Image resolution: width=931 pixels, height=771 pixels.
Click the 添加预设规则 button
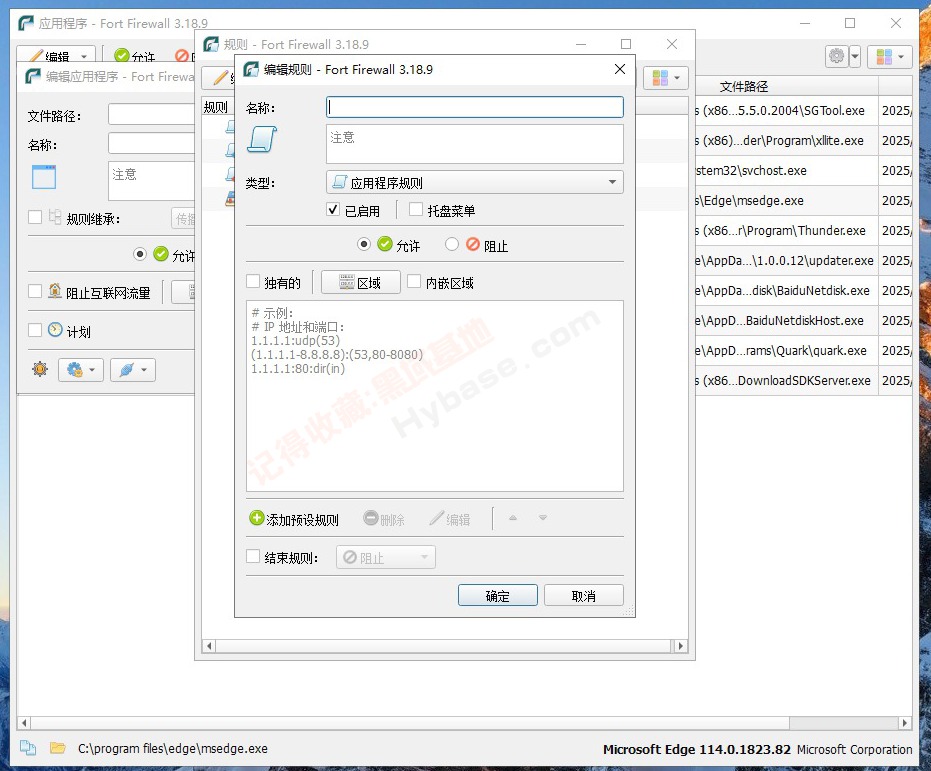294,519
